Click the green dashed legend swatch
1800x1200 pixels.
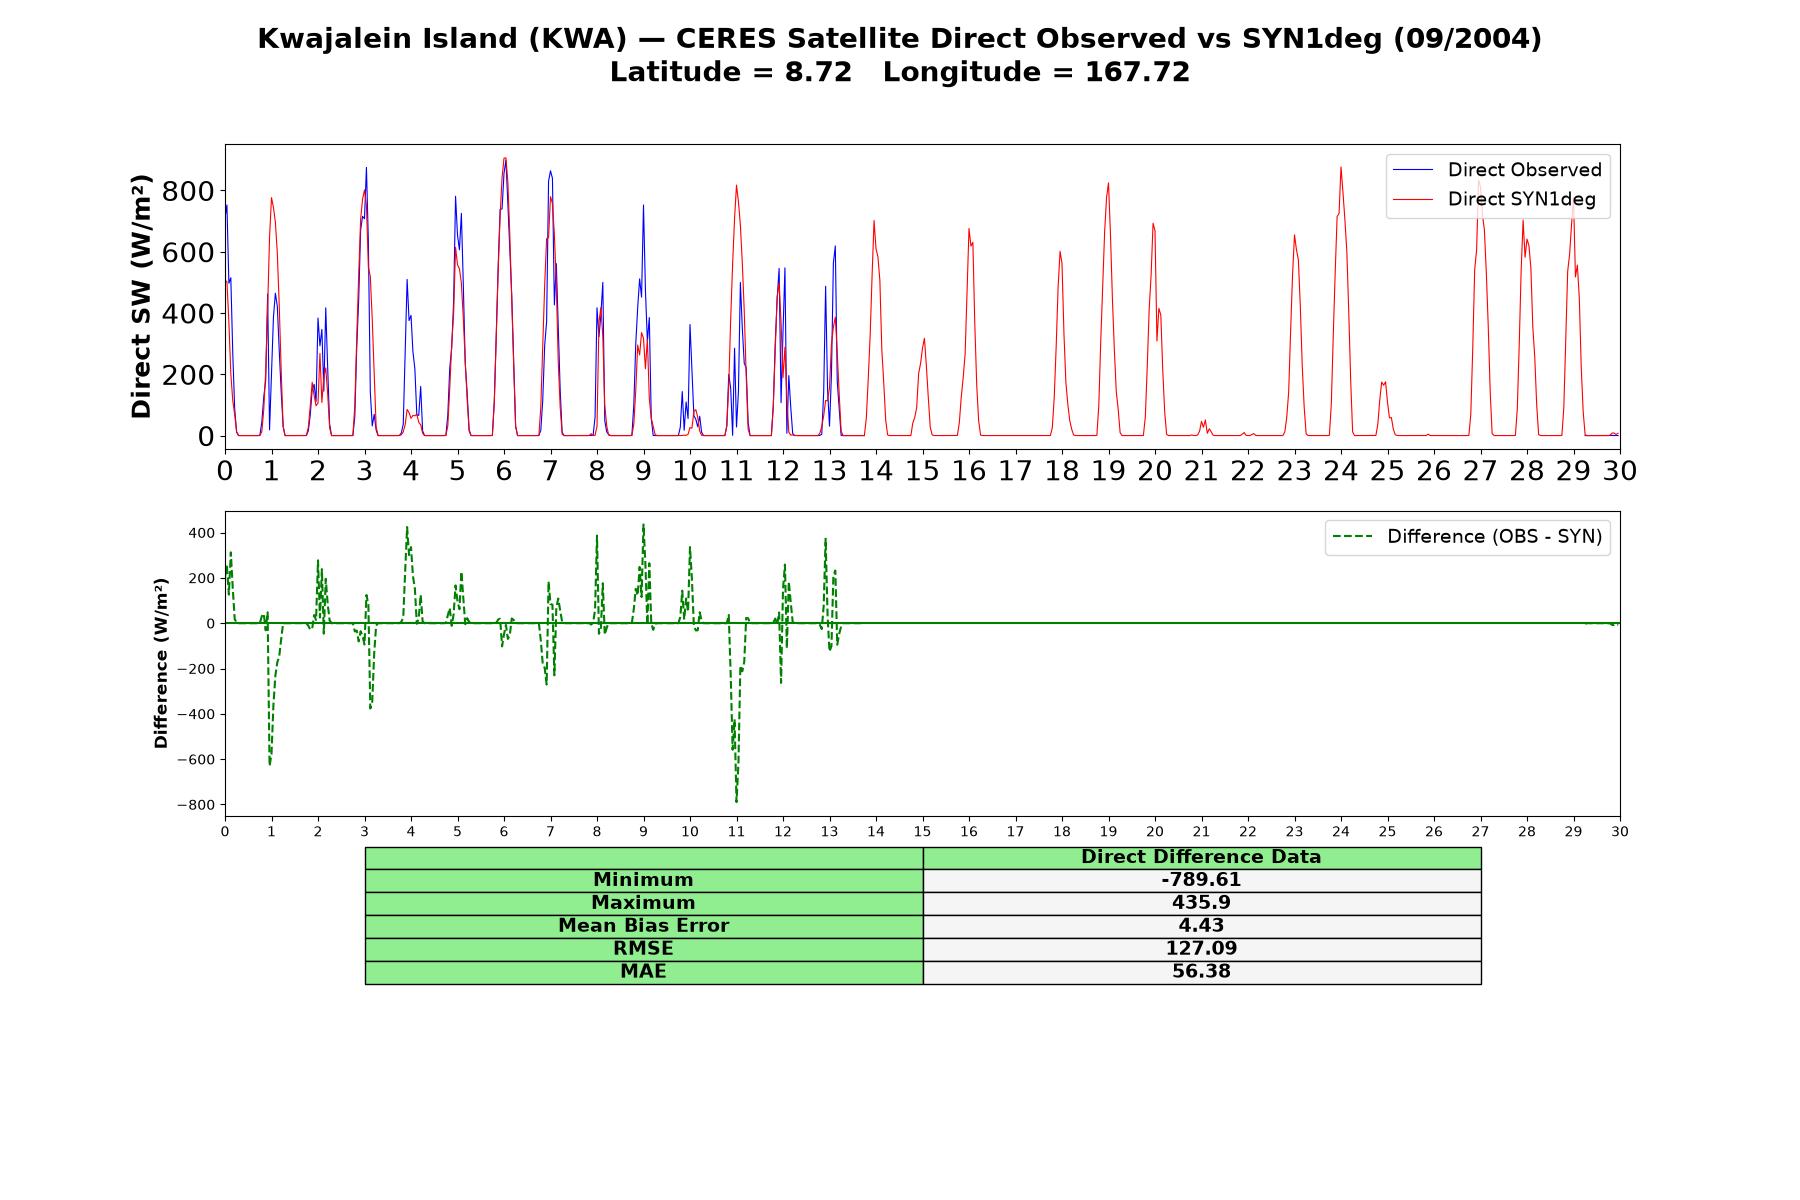pyautogui.click(x=1352, y=537)
